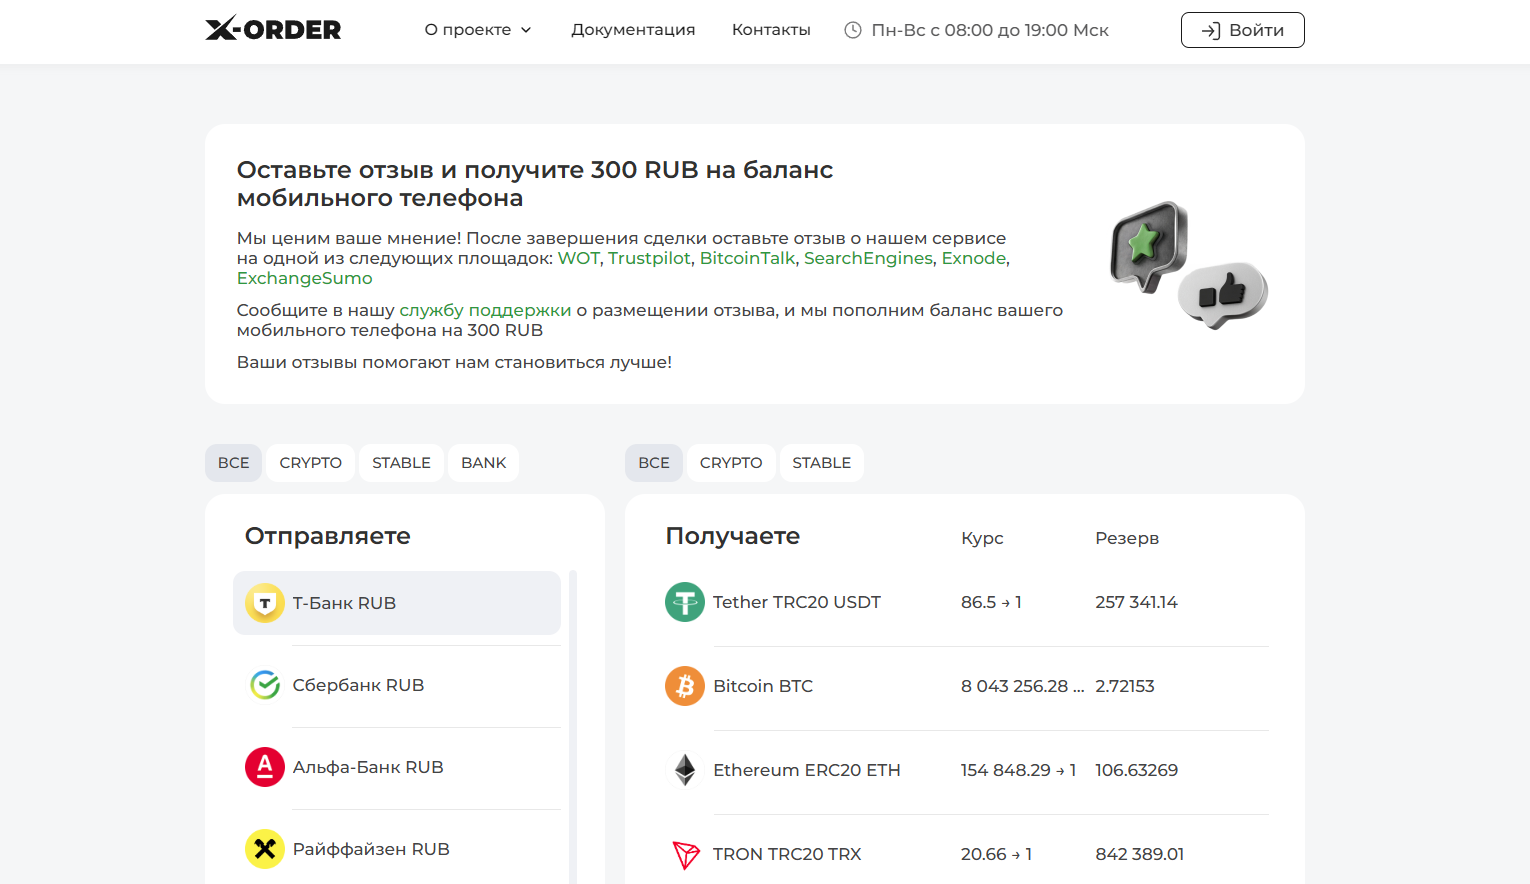Select the CRYPTO filter above Получаете
1530x884 pixels.
pos(731,463)
